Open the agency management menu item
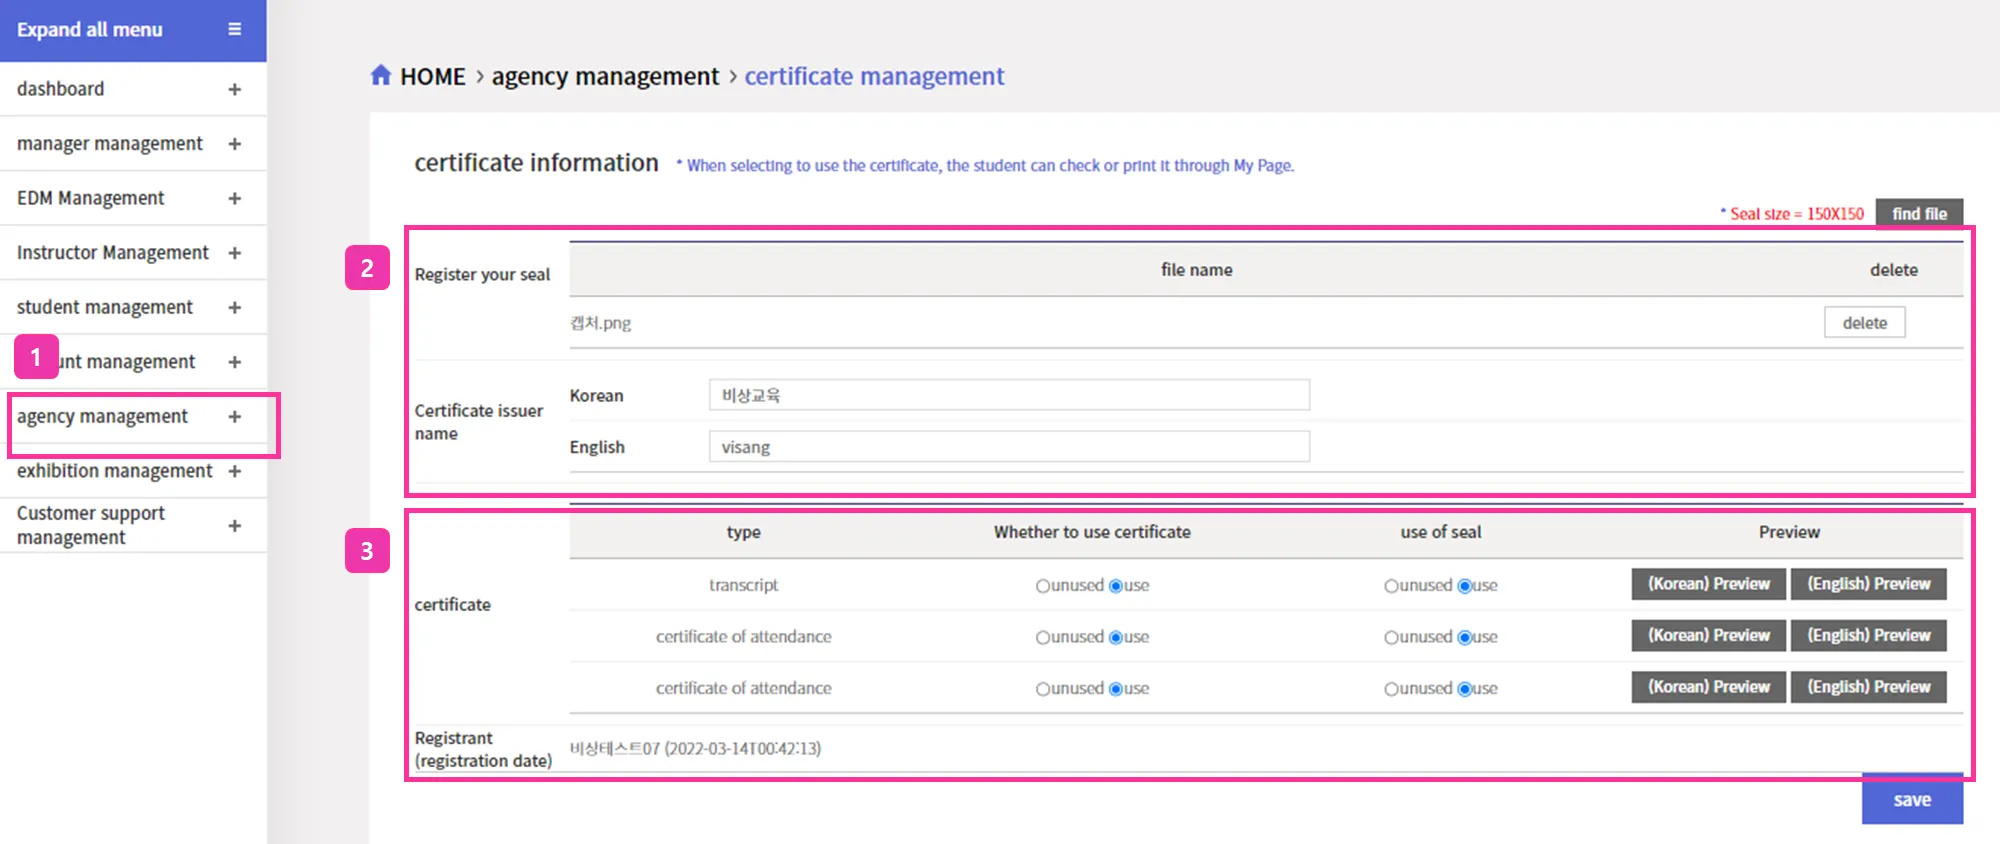Image resolution: width=2000 pixels, height=844 pixels. click(x=102, y=417)
